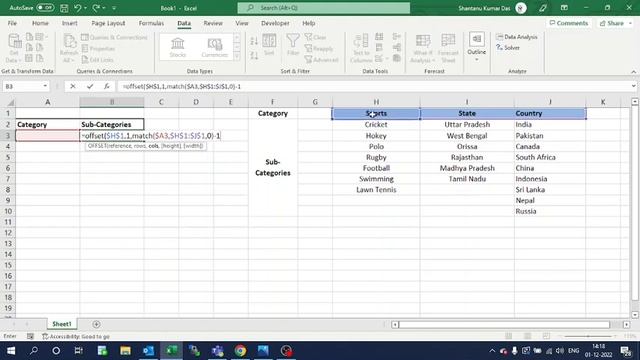Image resolution: width=640 pixels, height=360 pixels.
Task: Switch to the Home tab
Action: [40, 23]
